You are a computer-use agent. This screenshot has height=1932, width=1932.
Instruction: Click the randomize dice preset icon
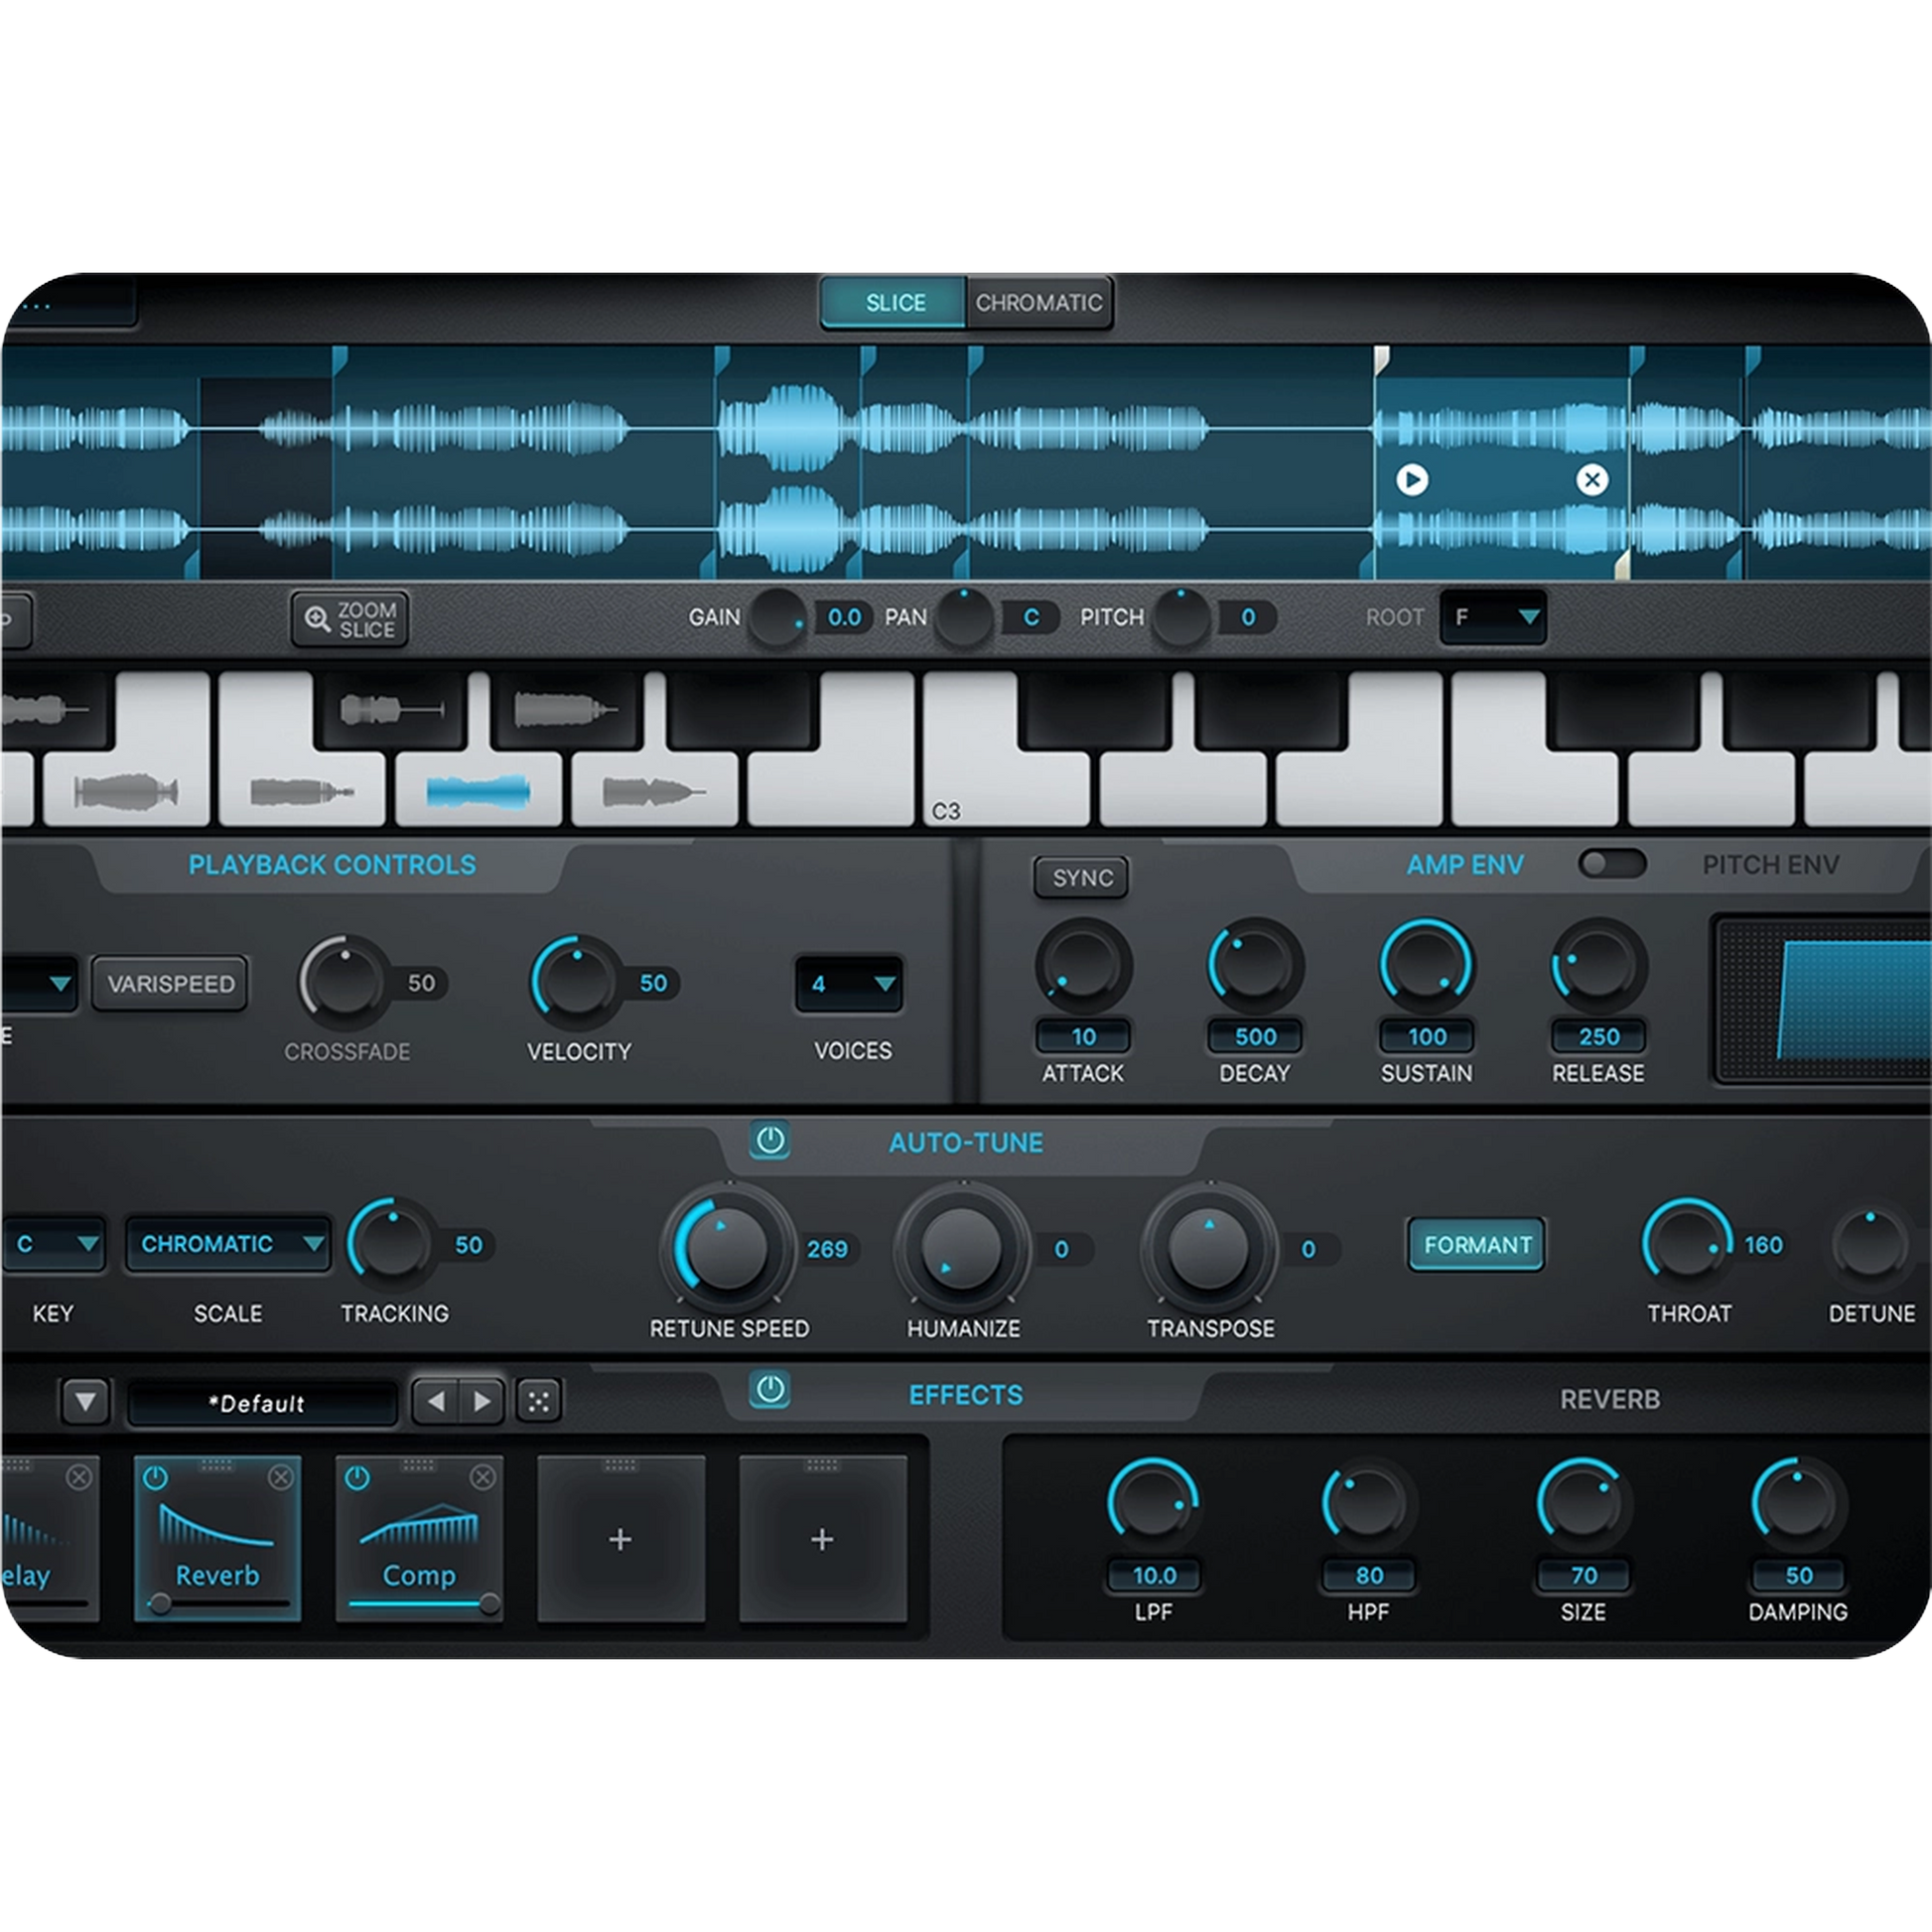pyautogui.click(x=539, y=1401)
